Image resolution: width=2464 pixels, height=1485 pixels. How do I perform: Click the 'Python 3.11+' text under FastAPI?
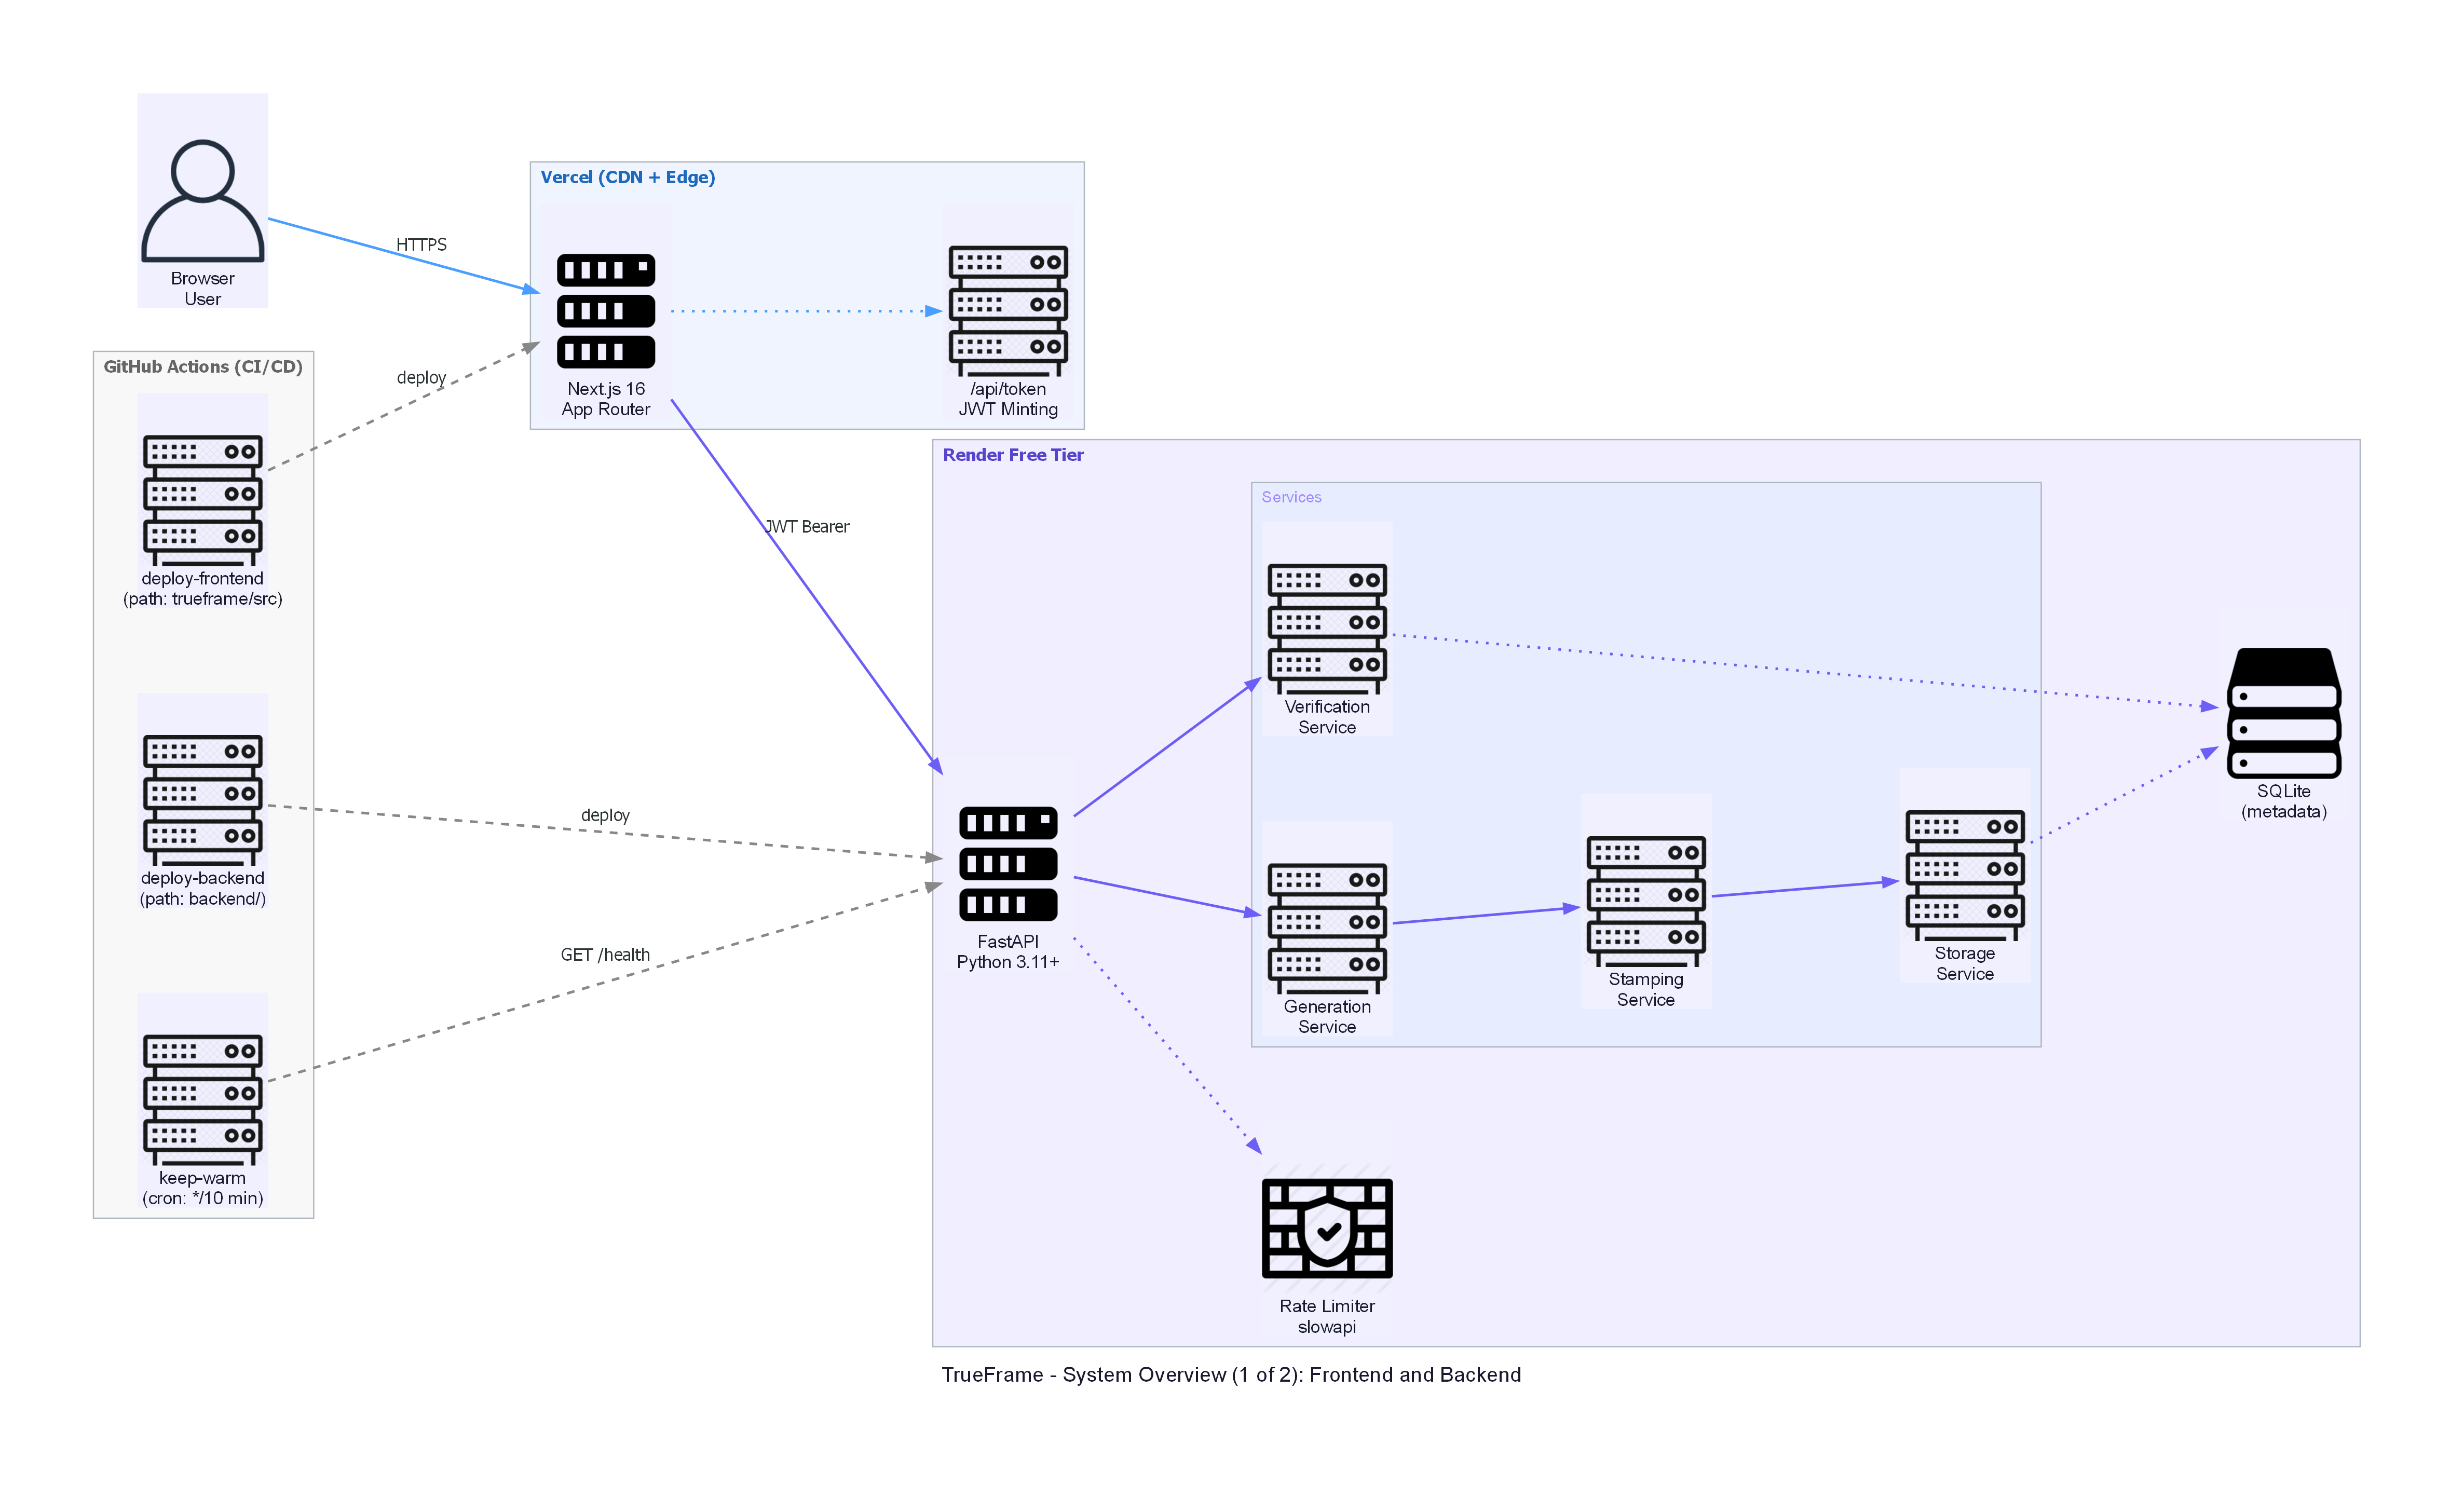(x=1008, y=962)
